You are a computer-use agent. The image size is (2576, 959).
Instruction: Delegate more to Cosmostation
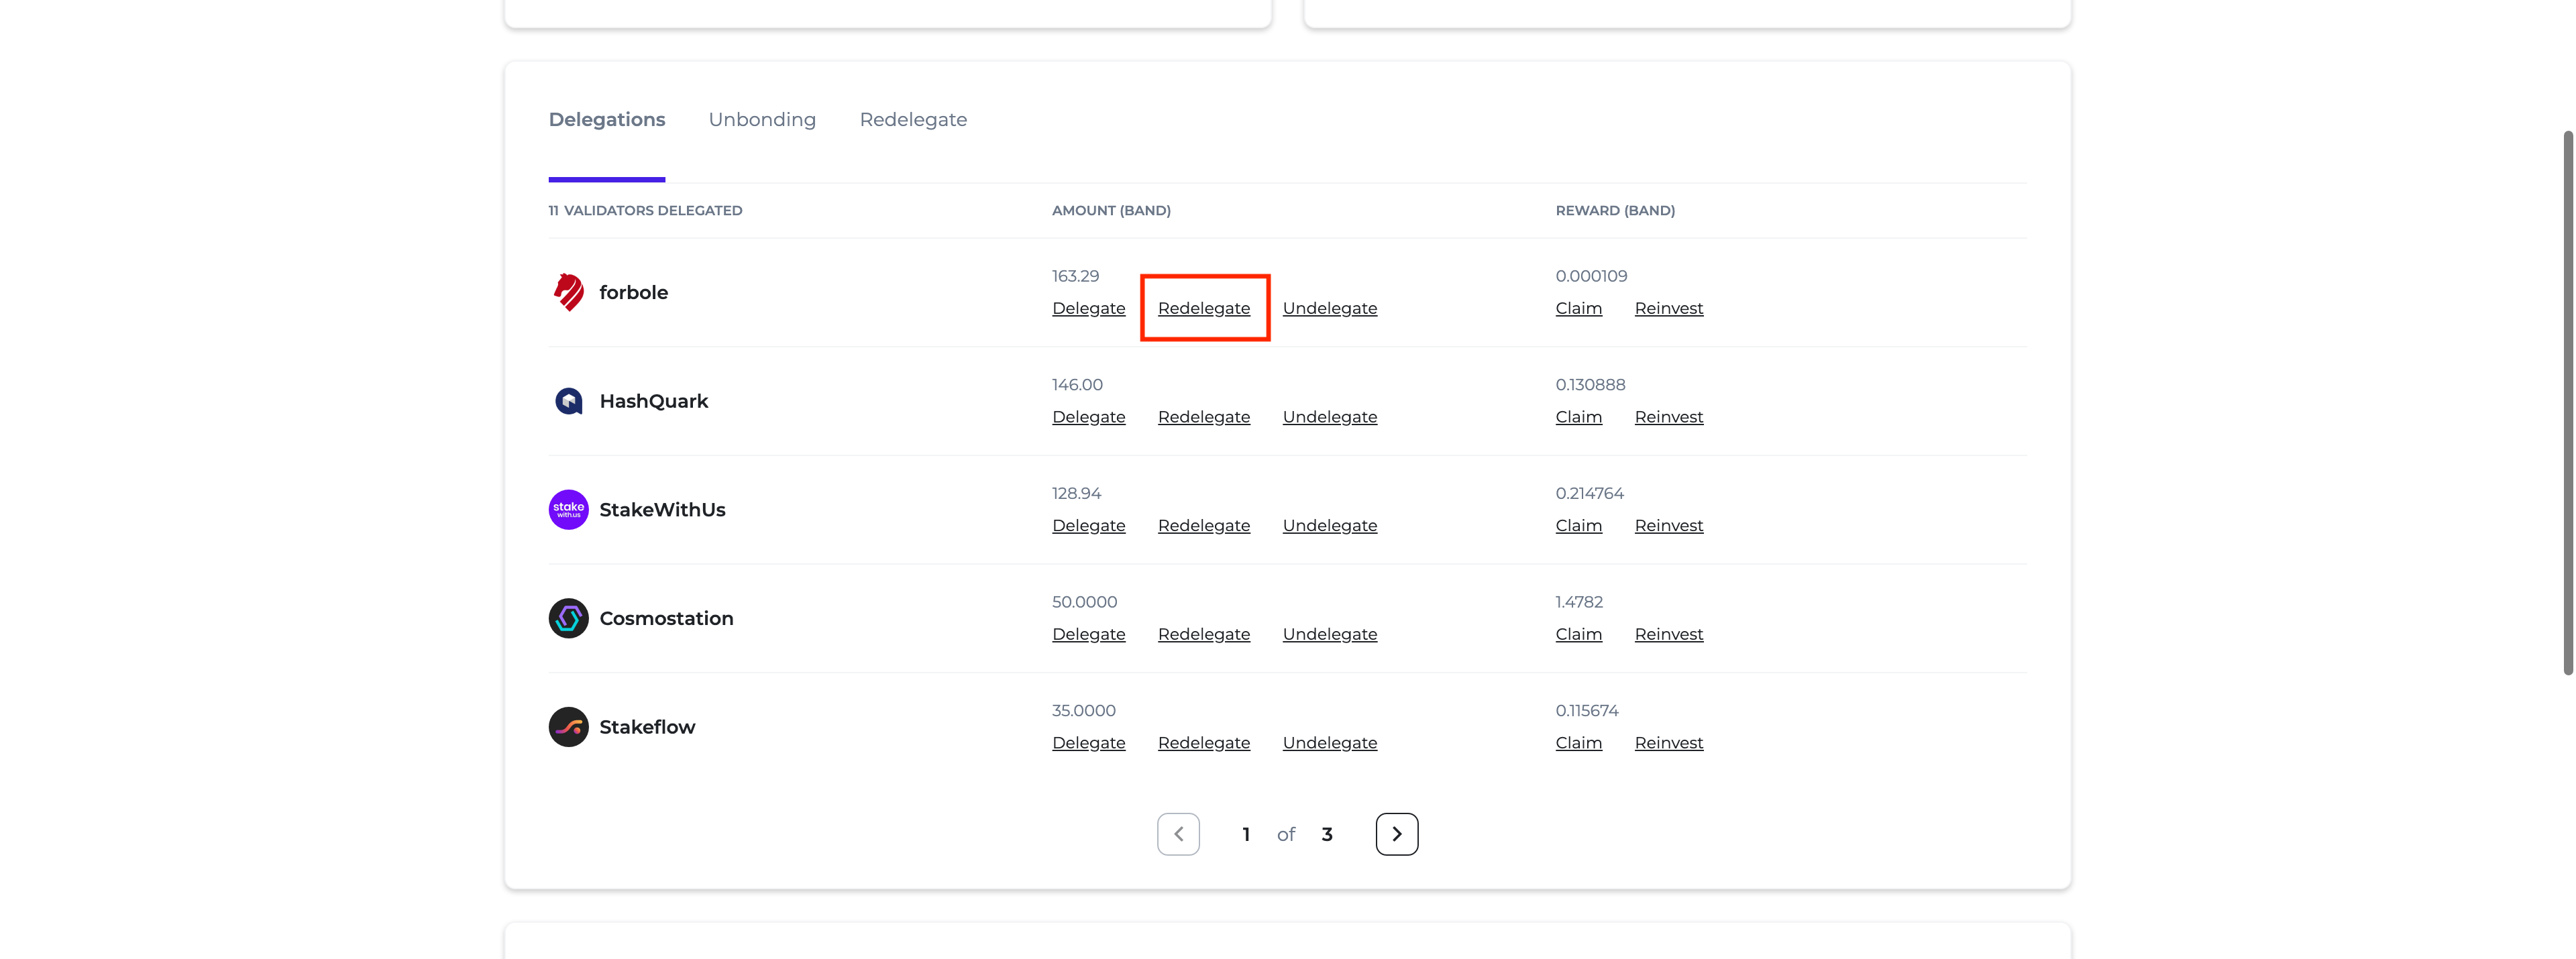click(1089, 634)
